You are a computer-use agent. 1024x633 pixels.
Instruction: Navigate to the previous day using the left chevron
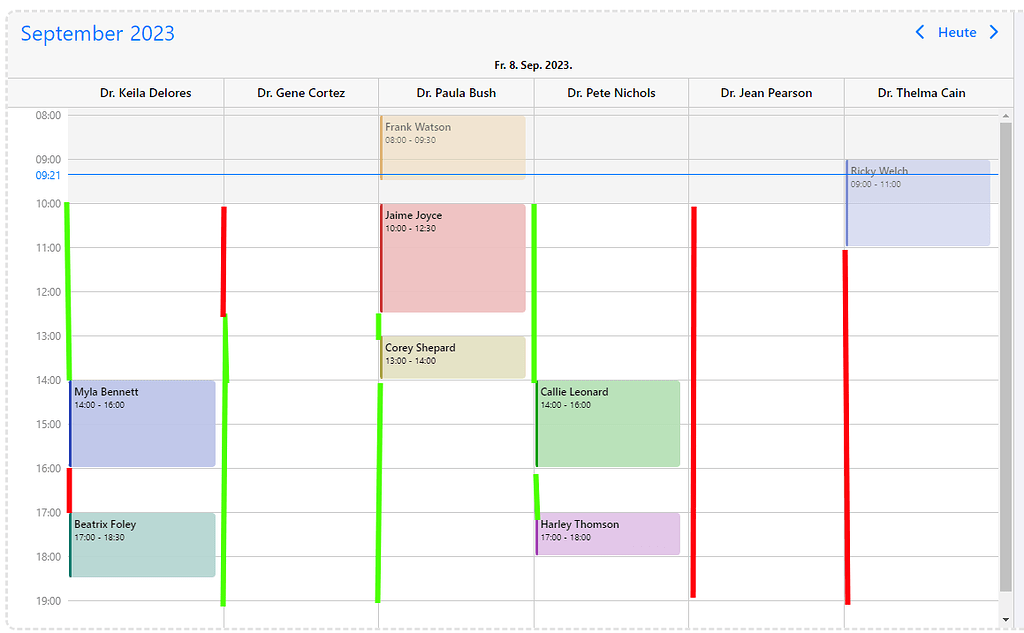(920, 31)
